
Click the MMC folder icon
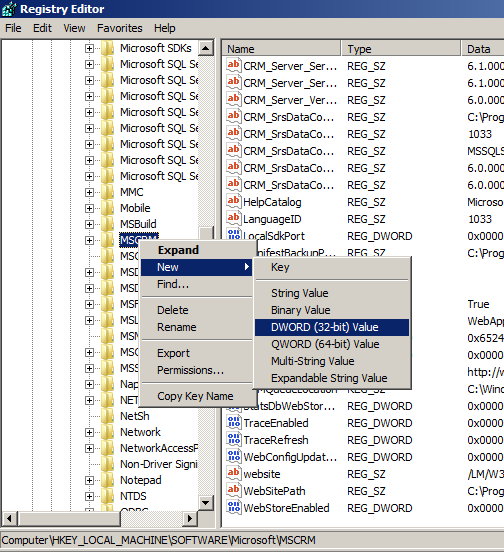108,192
